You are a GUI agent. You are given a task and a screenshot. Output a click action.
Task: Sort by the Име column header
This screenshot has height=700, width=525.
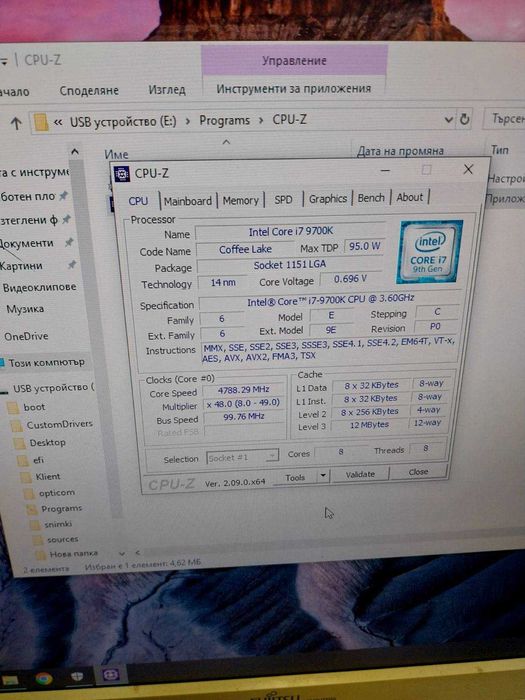pyautogui.click(x=116, y=154)
